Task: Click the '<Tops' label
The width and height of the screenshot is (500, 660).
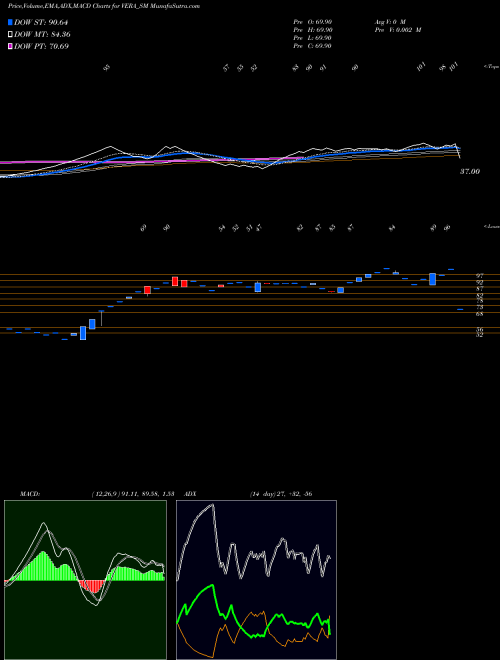Action: [492, 67]
